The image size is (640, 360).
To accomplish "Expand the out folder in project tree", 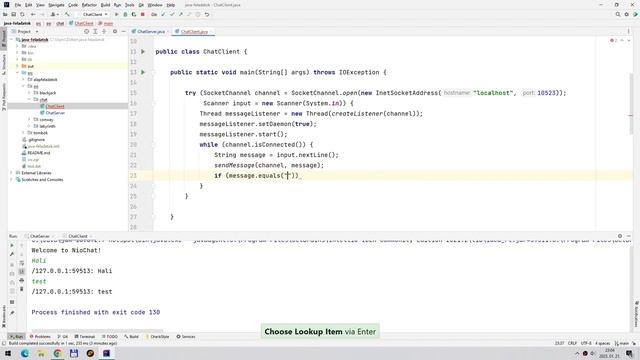I will [18, 66].
